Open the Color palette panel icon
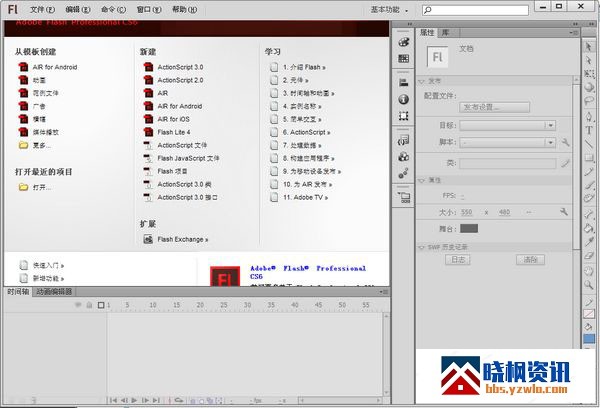600x408 pixels. 403,42
